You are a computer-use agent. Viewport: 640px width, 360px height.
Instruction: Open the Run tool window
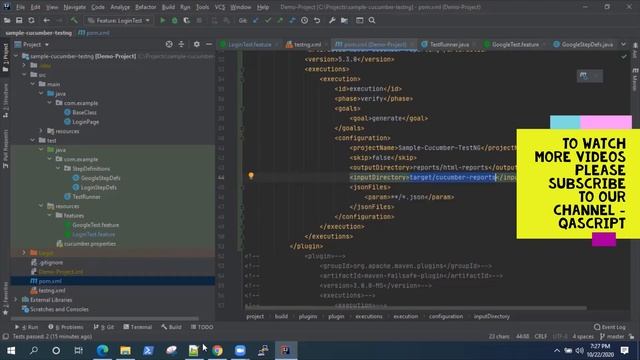coord(27,327)
